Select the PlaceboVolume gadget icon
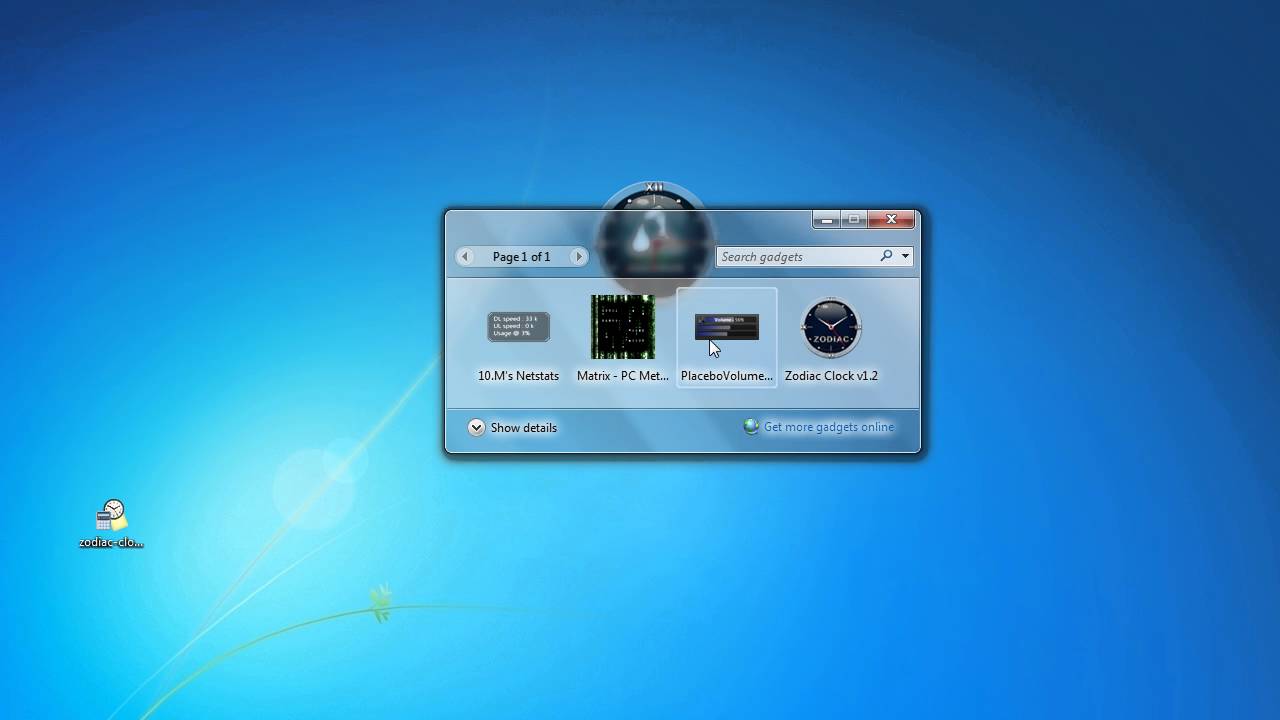 click(x=727, y=327)
